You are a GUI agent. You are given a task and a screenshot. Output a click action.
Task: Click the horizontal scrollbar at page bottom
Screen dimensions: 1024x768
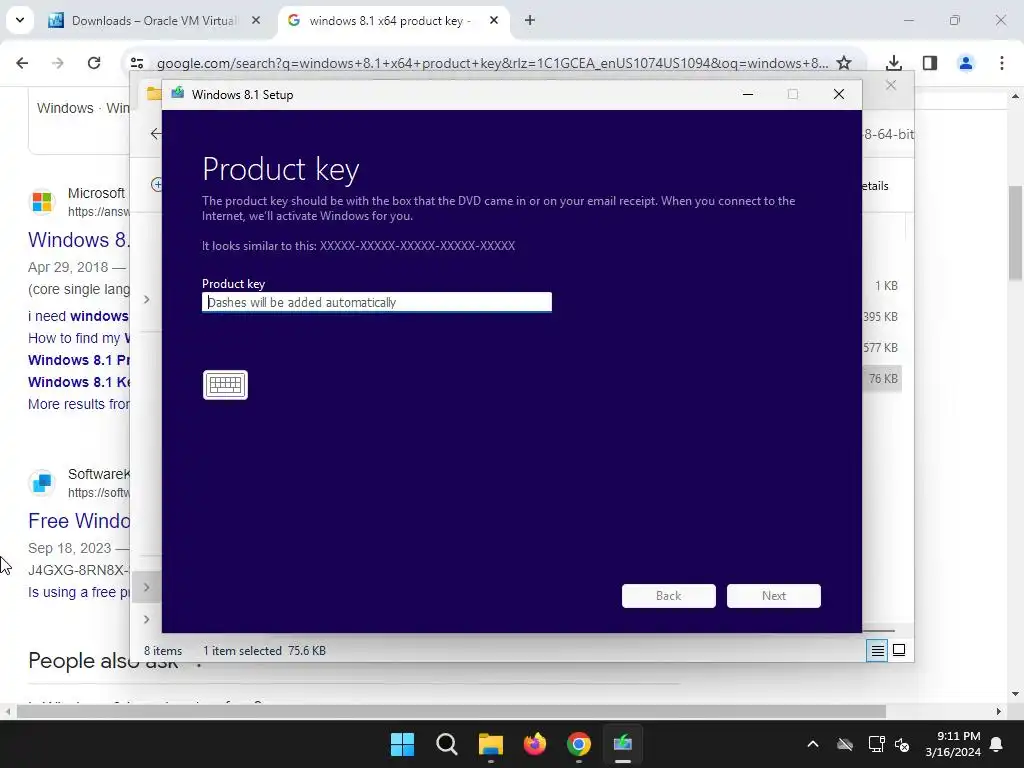pyautogui.click(x=451, y=711)
